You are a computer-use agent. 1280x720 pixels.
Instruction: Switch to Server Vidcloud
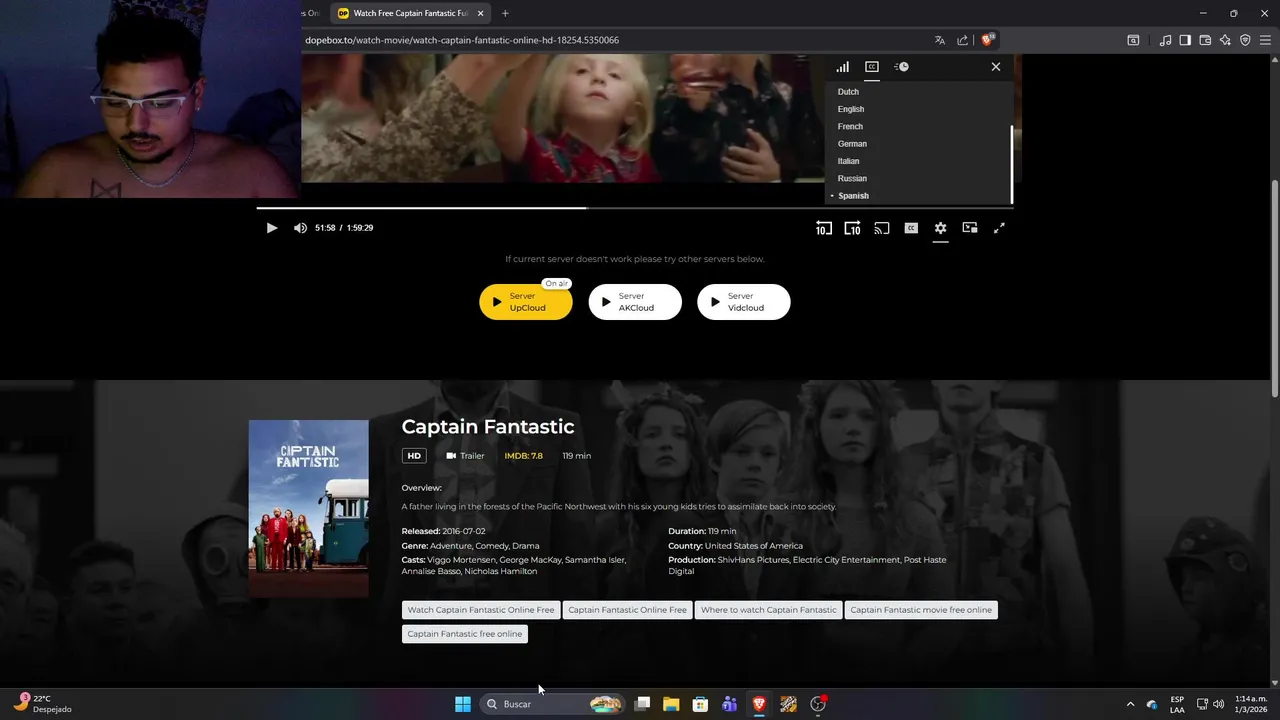pyautogui.click(x=744, y=302)
